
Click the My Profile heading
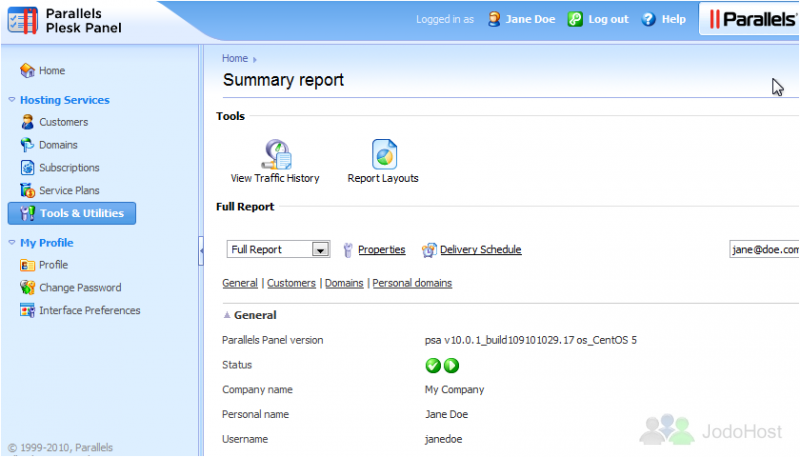pyautogui.click(x=47, y=243)
